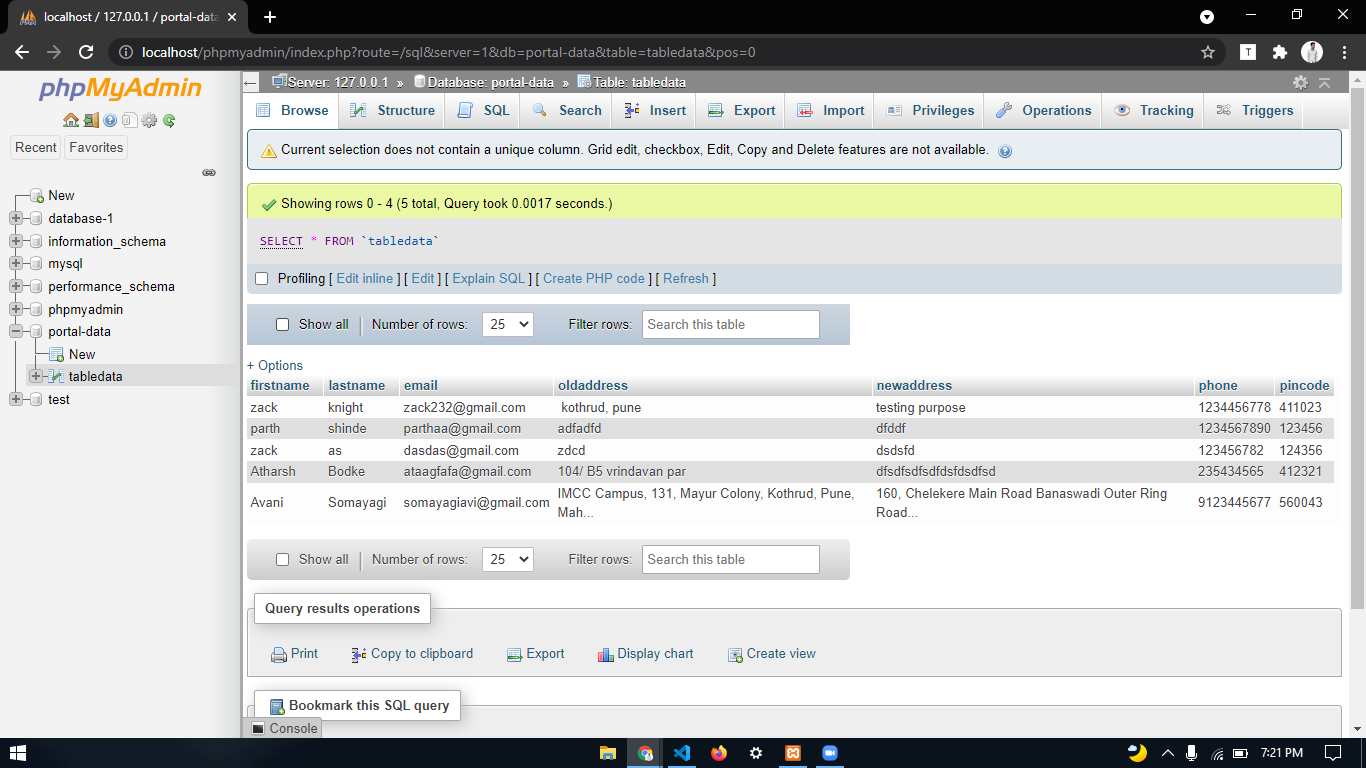This screenshot has width=1366, height=768.
Task: Open the Export tab
Action: pyautogui.click(x=742, y=111)
